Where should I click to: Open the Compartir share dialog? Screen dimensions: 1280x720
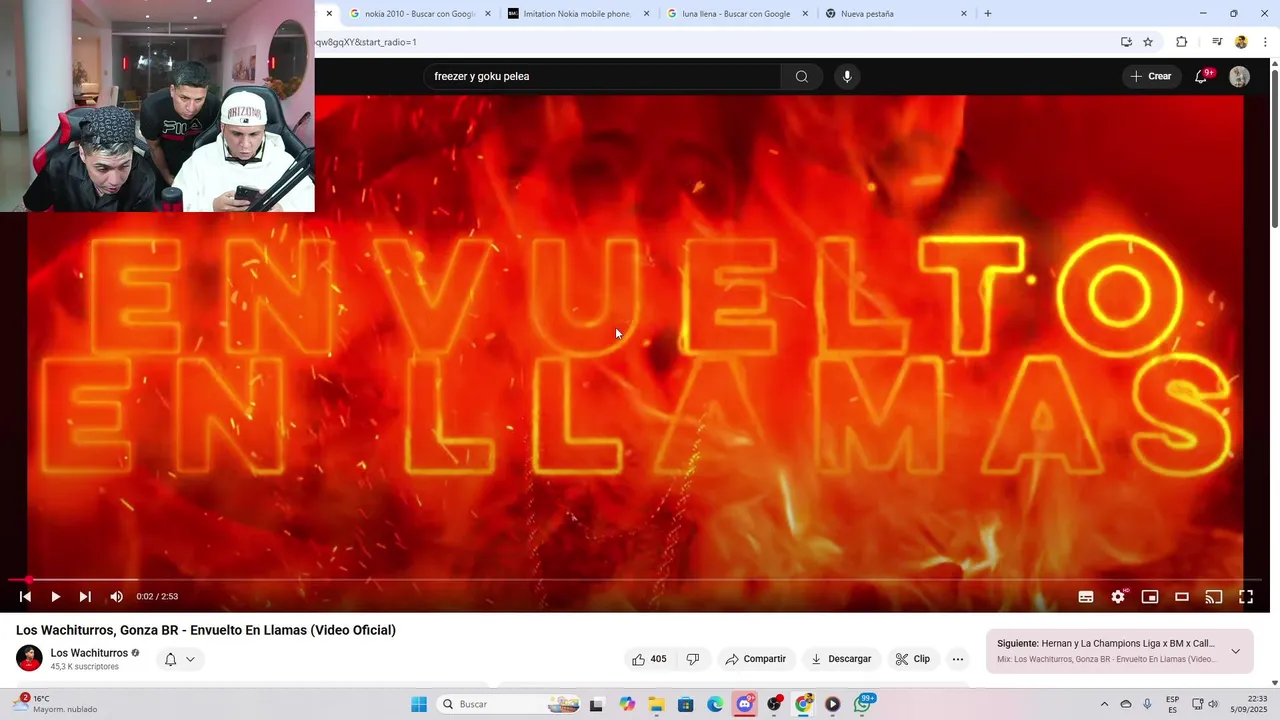(756, 659)
